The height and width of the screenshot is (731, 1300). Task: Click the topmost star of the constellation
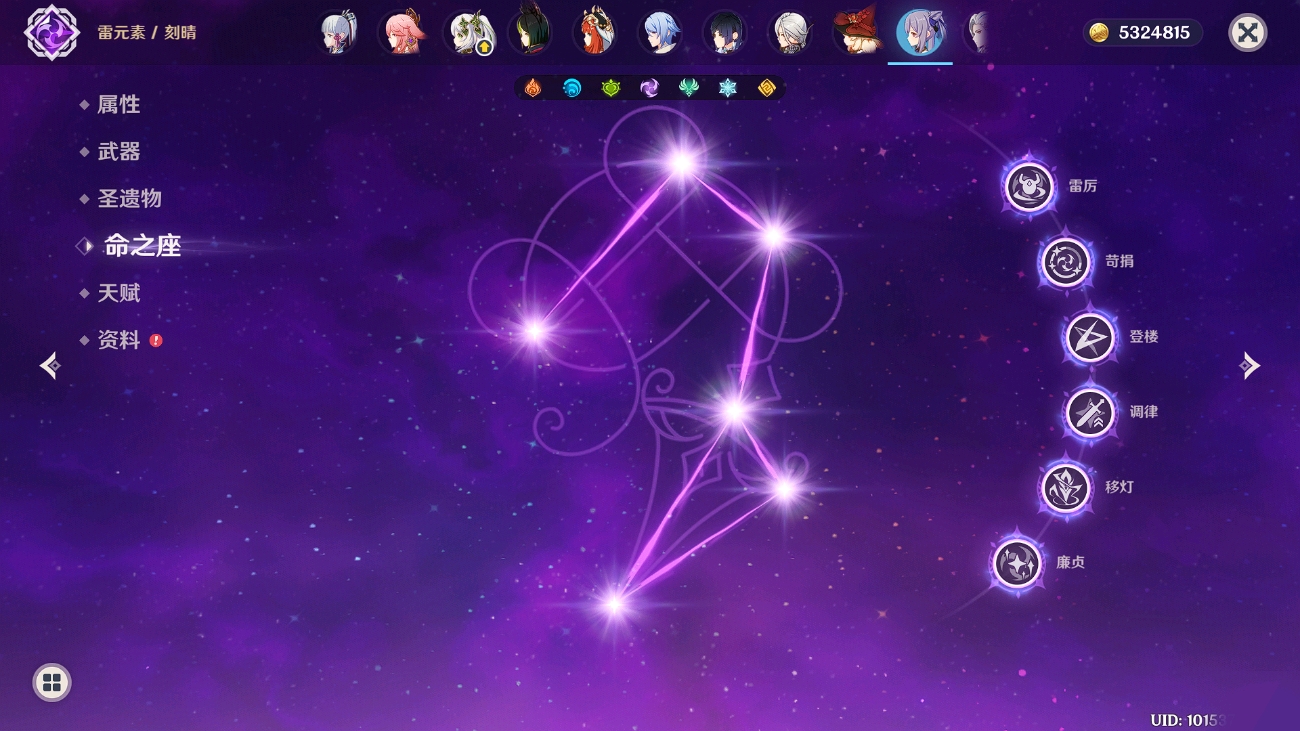pyautogui.click(x=682, y=162)
